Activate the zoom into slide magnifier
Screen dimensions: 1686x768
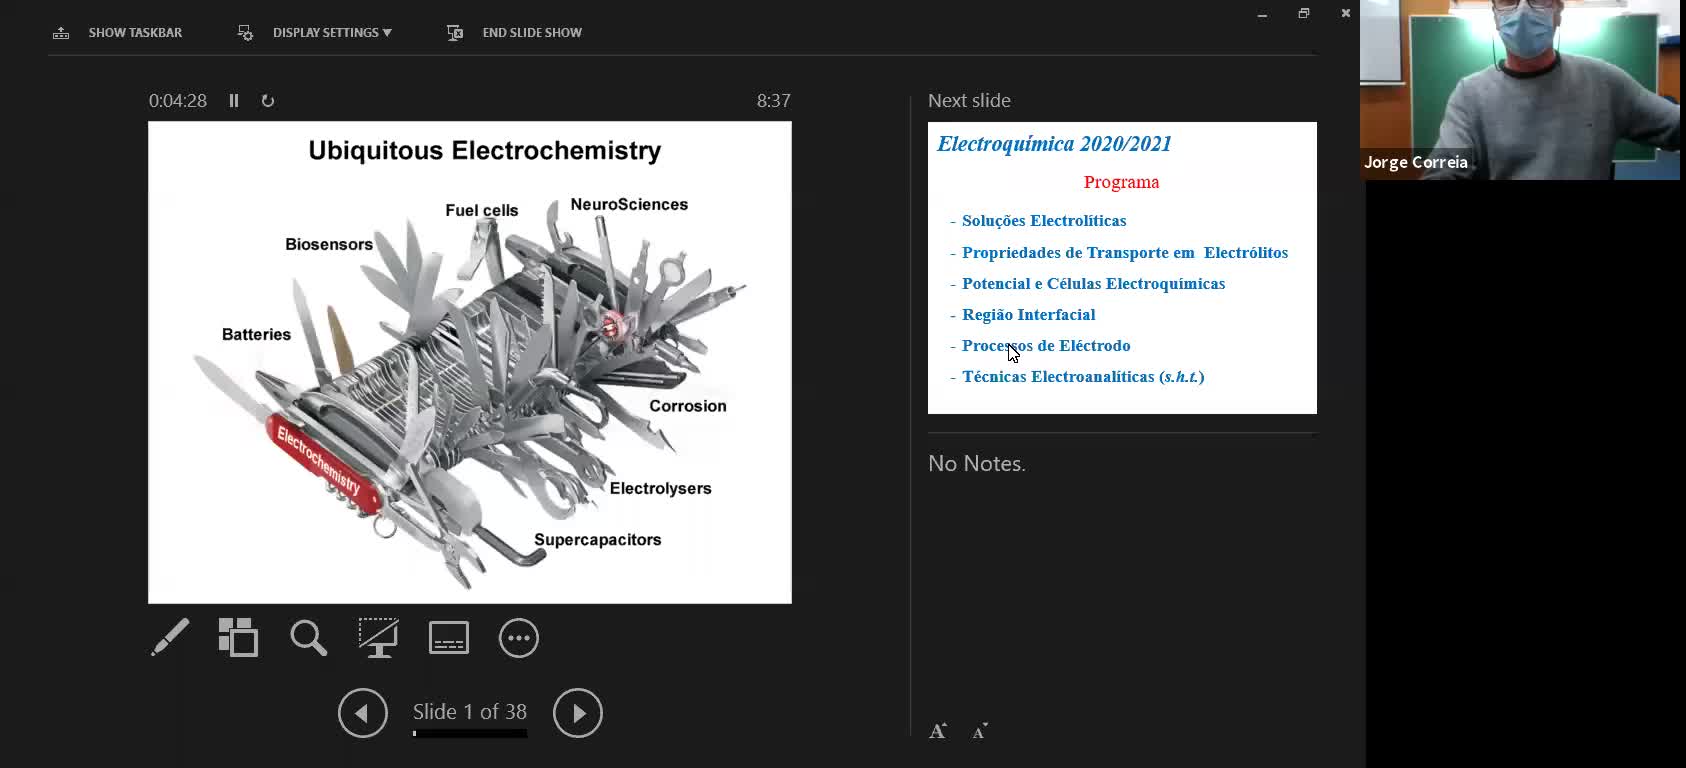308,637
